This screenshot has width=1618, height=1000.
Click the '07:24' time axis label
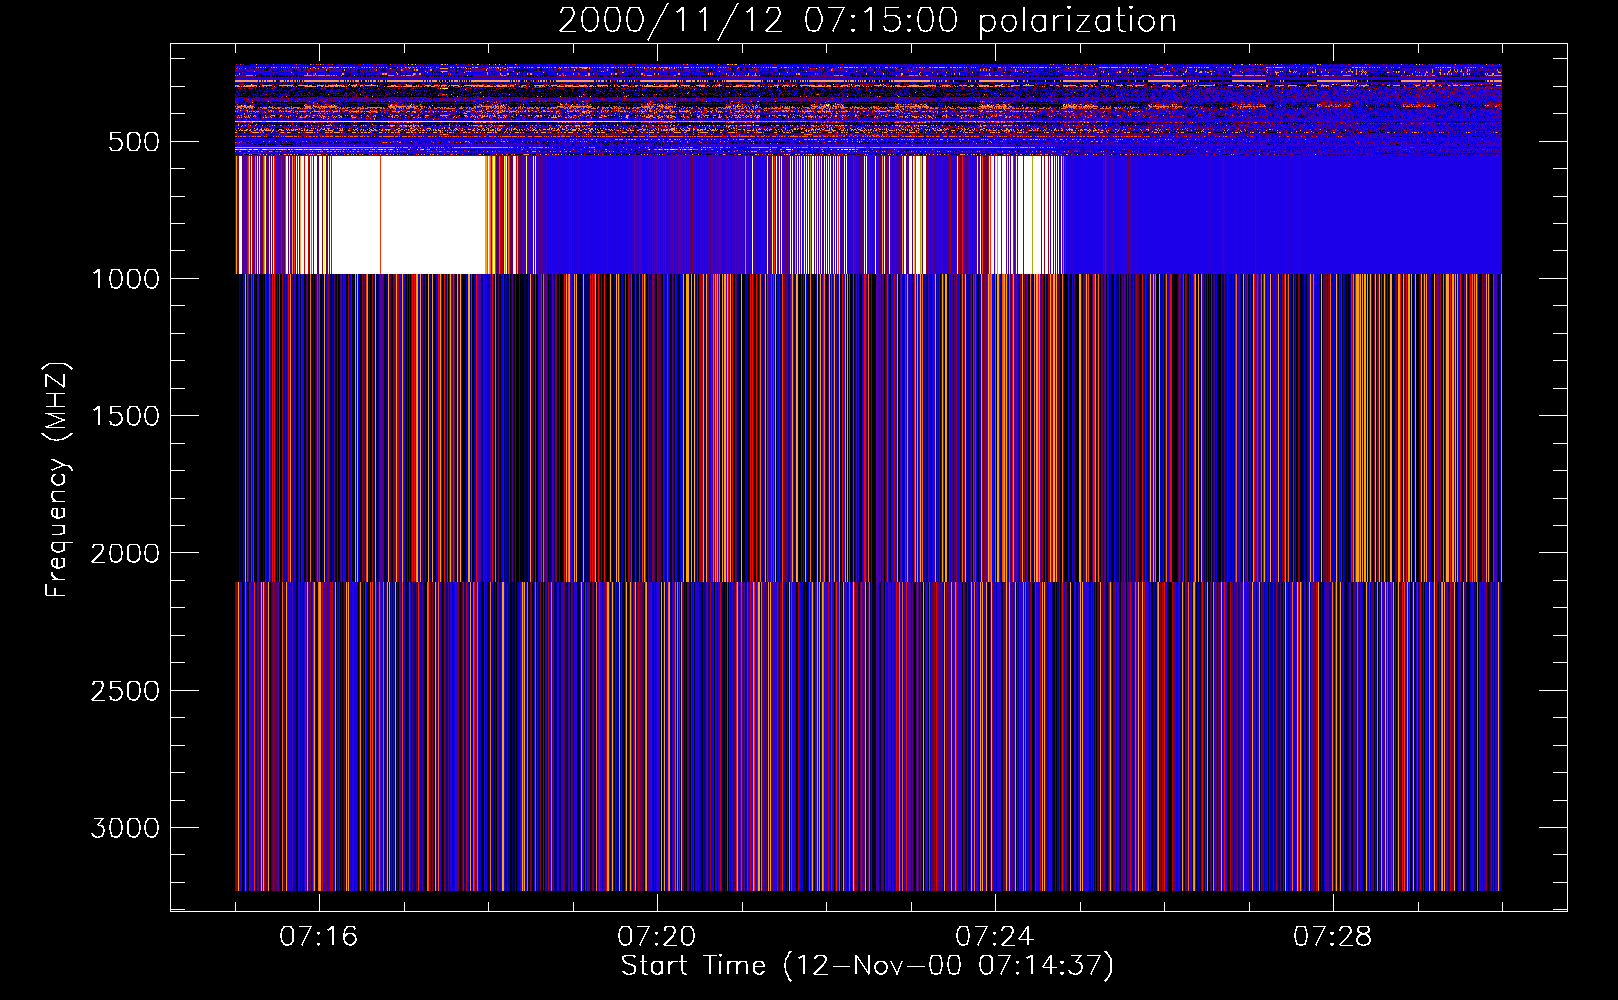994,937
